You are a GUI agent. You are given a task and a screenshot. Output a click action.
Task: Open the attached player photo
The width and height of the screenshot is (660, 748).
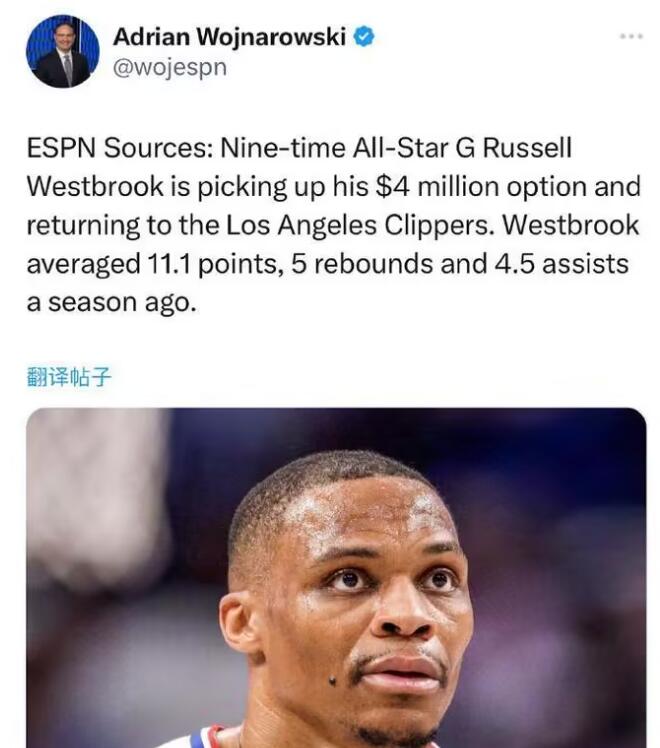click(x=336, y=578)
